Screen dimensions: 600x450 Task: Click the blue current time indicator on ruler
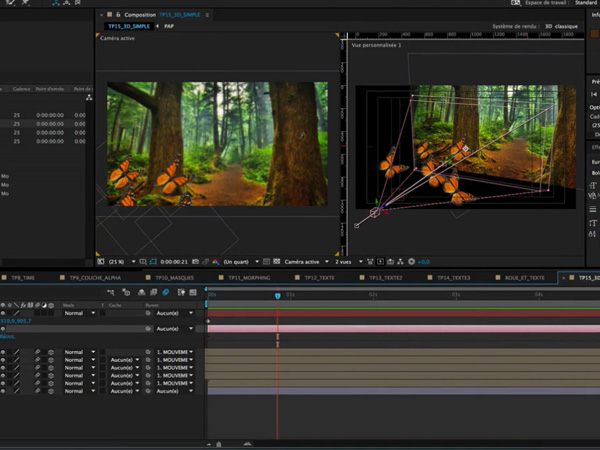tap(278, 295)
